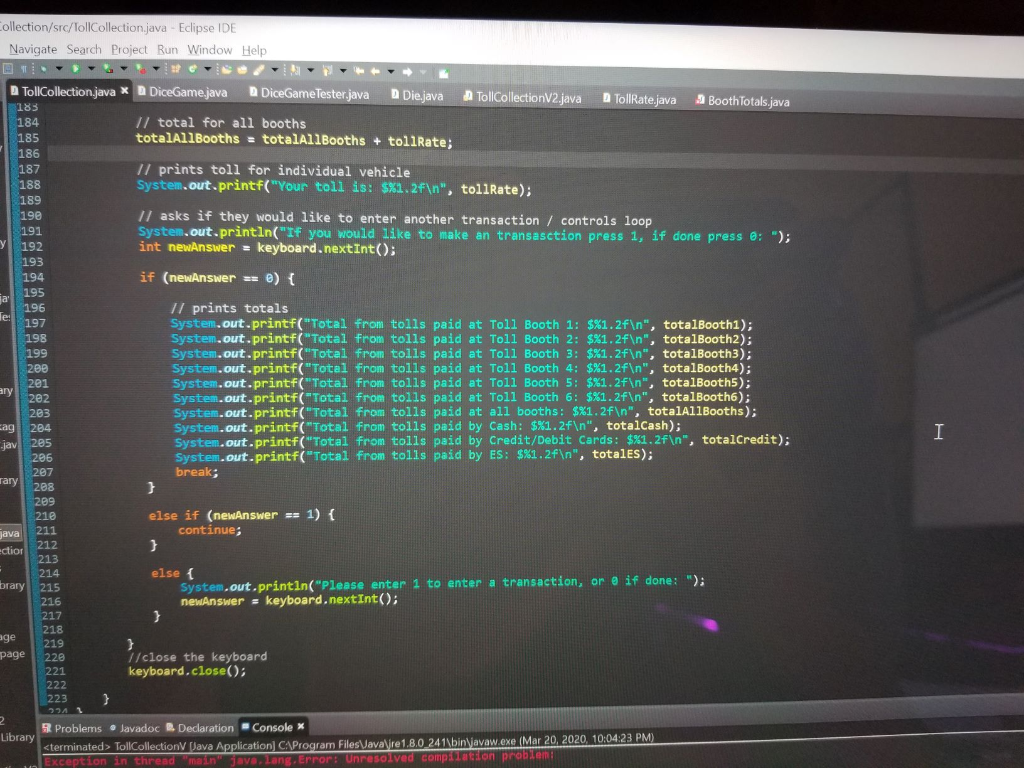Open the New wizard icon on the toolbar
1024x768 pixels.
(175, 70)
